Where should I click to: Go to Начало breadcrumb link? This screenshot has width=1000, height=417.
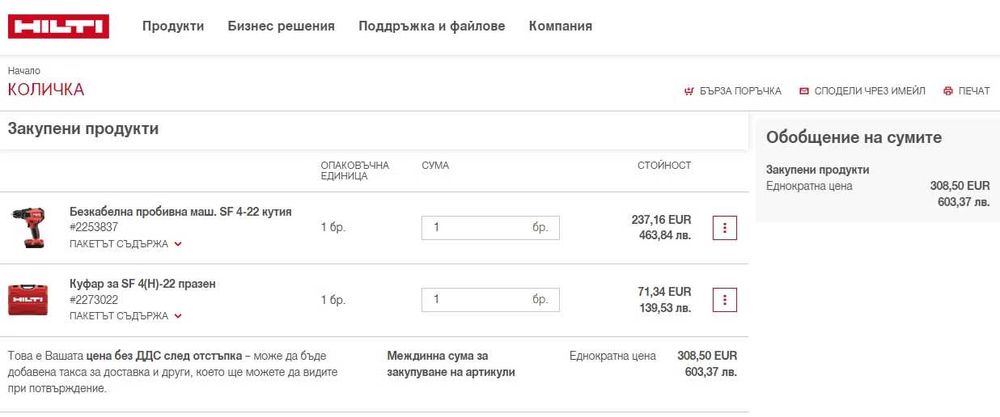[x=24, y=71]
